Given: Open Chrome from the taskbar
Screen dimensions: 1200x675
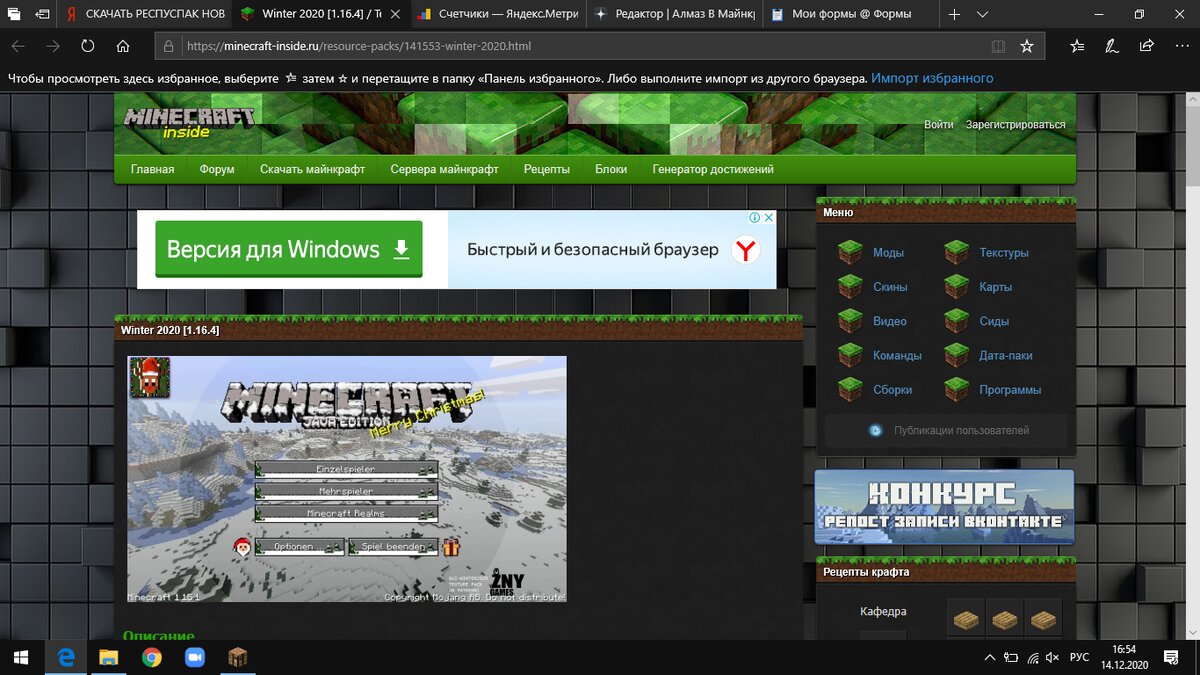Looking at the screenshot, I should (x=152, y=657).
